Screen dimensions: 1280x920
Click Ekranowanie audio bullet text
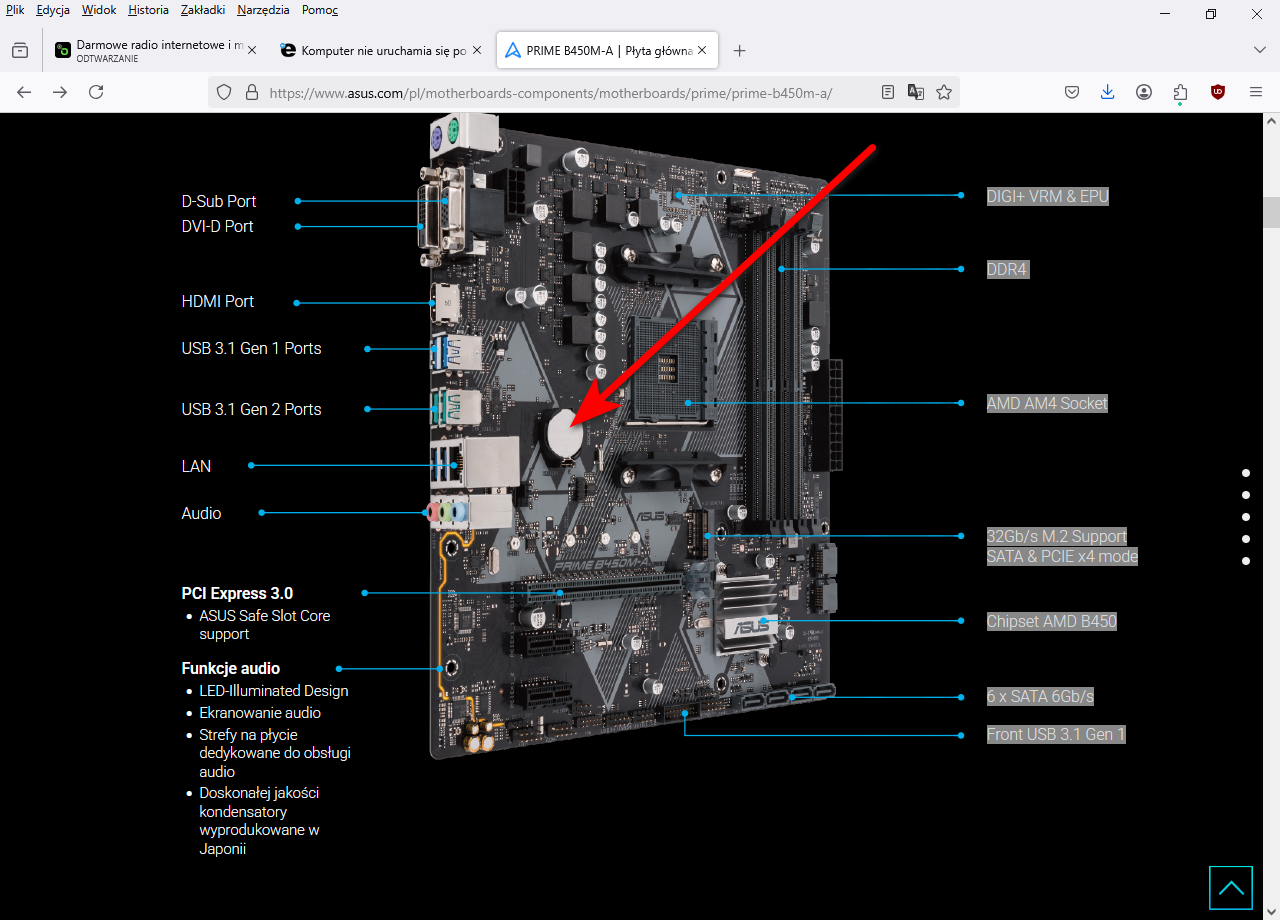[260, 713]
